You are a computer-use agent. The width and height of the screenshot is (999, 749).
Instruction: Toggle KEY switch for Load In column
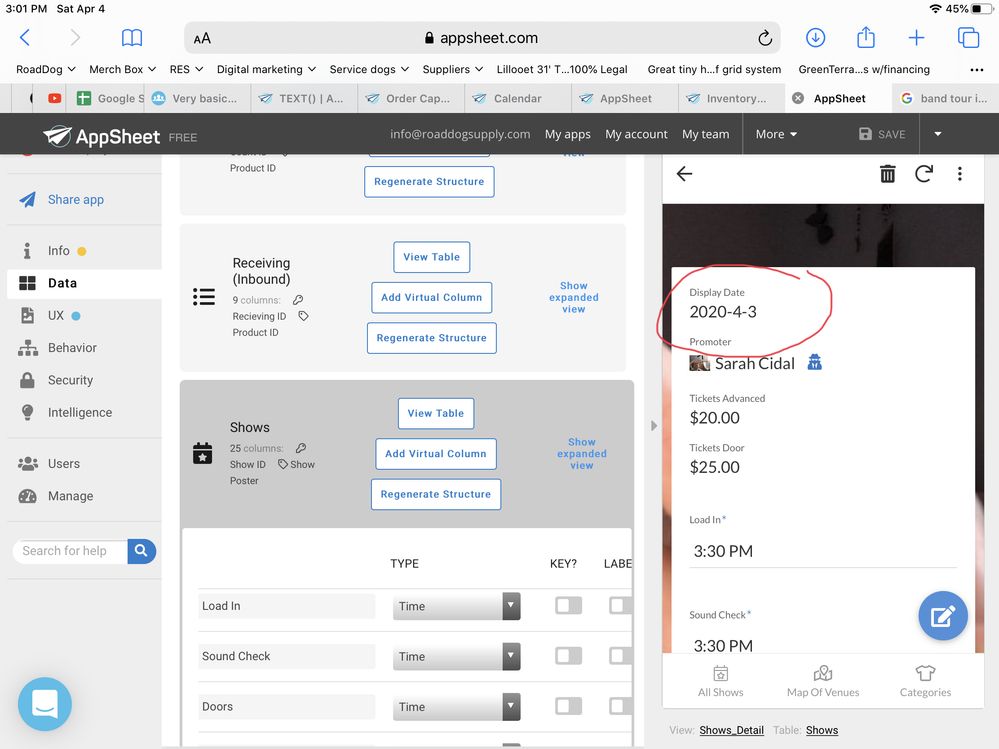tap(568, 605)
